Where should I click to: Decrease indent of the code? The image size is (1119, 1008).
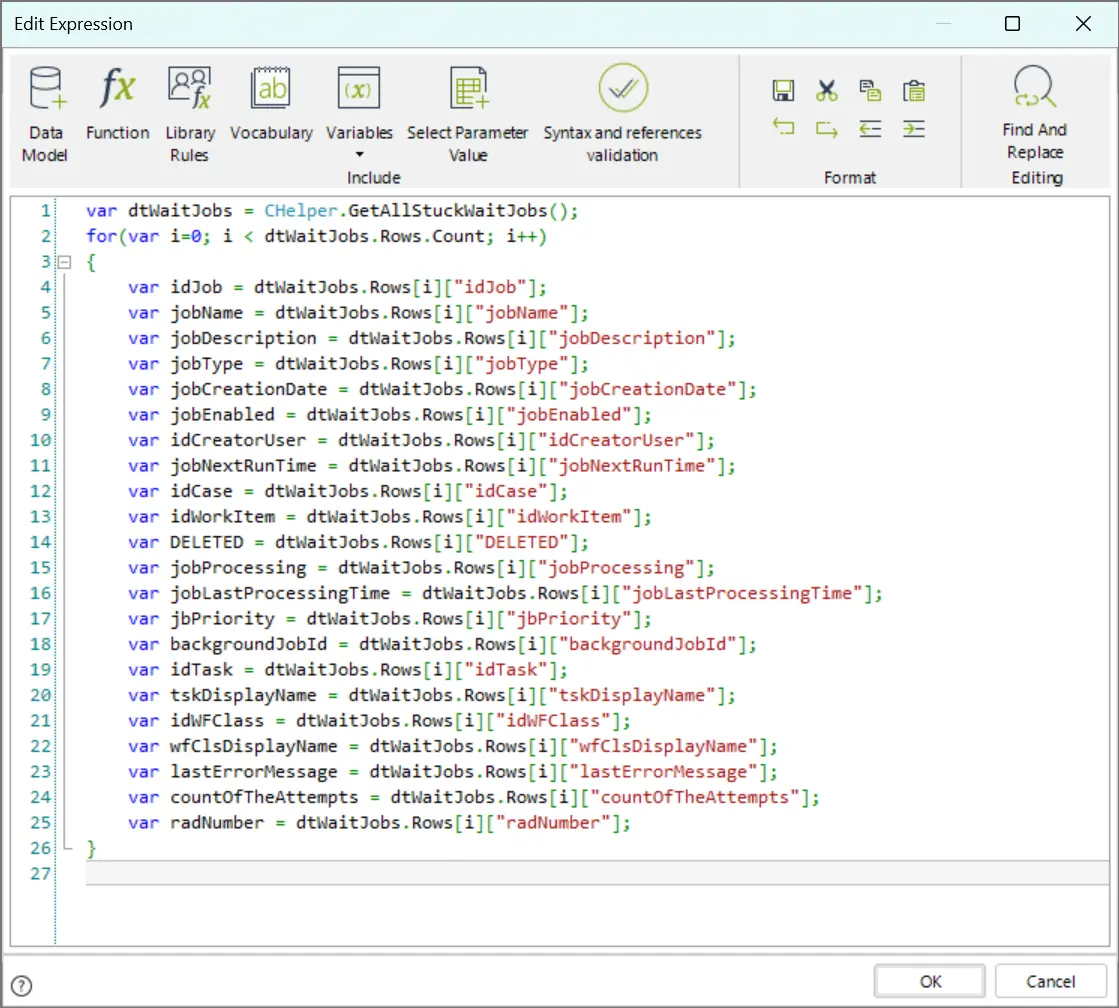point(870,128)
